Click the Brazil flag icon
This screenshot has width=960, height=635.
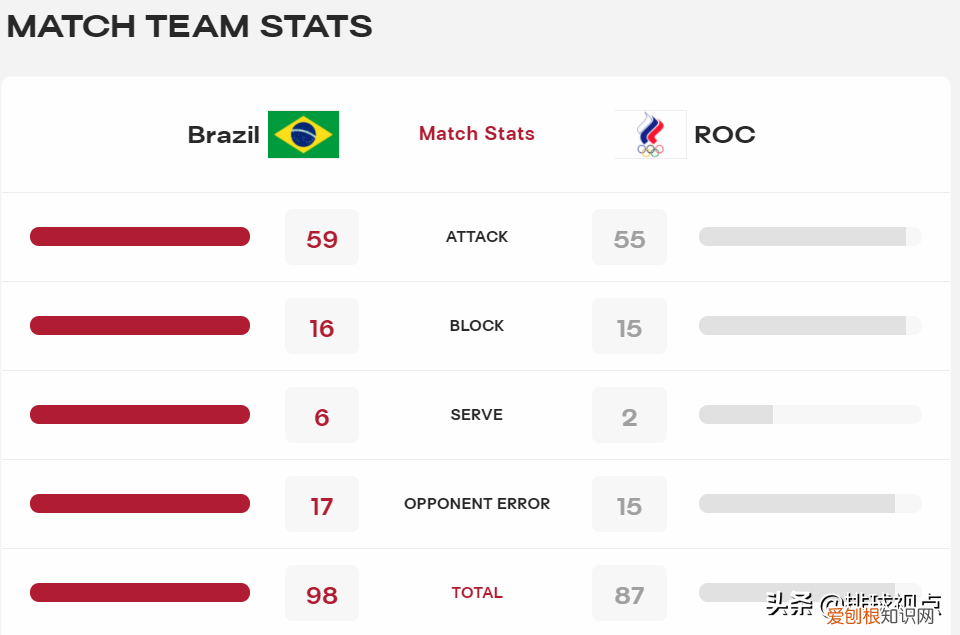click(x=303, y=134)
